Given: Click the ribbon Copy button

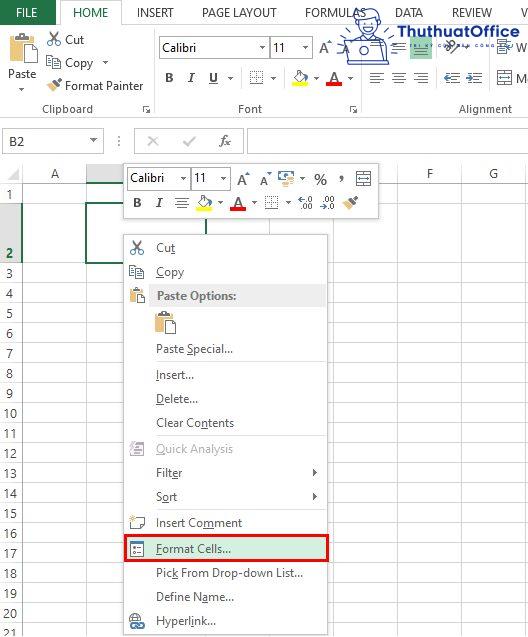Looking at the screenshot, I should [x=69, y=63].
